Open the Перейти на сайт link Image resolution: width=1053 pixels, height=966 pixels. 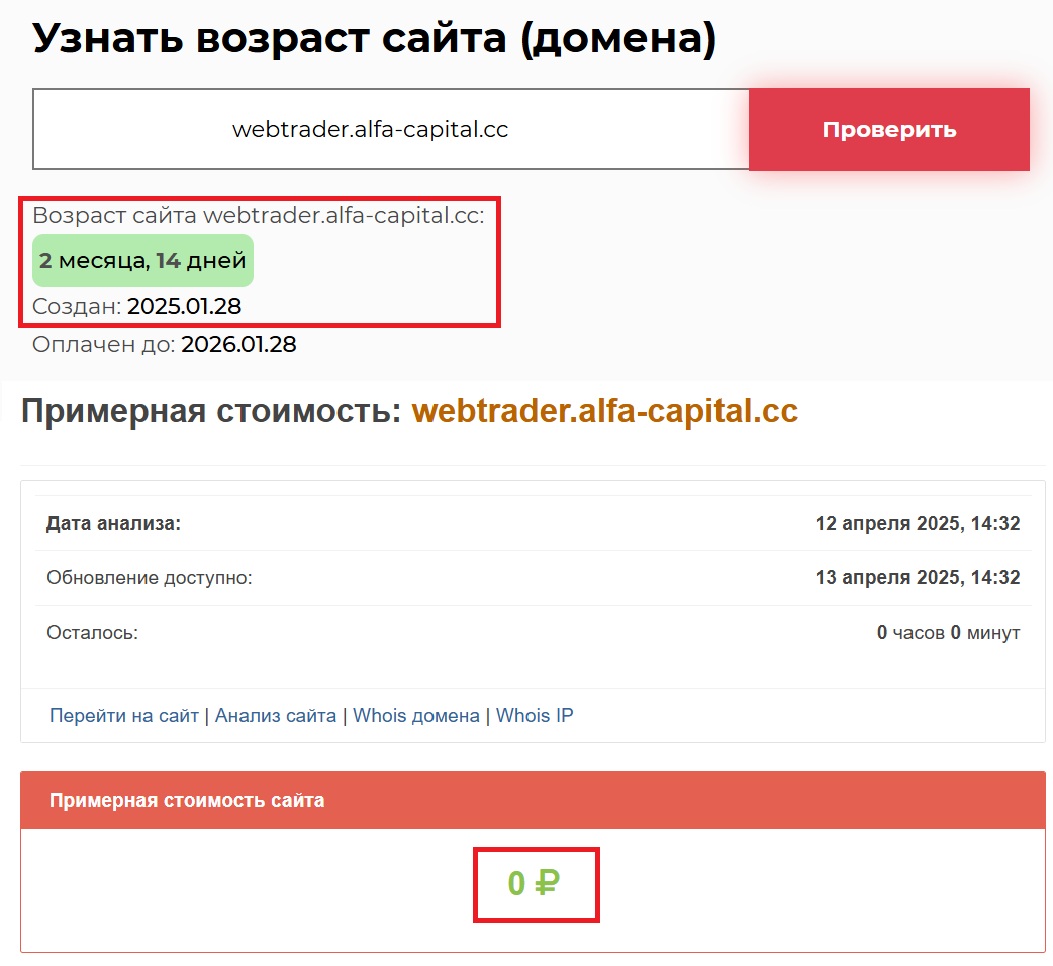(x=124, y=716)
